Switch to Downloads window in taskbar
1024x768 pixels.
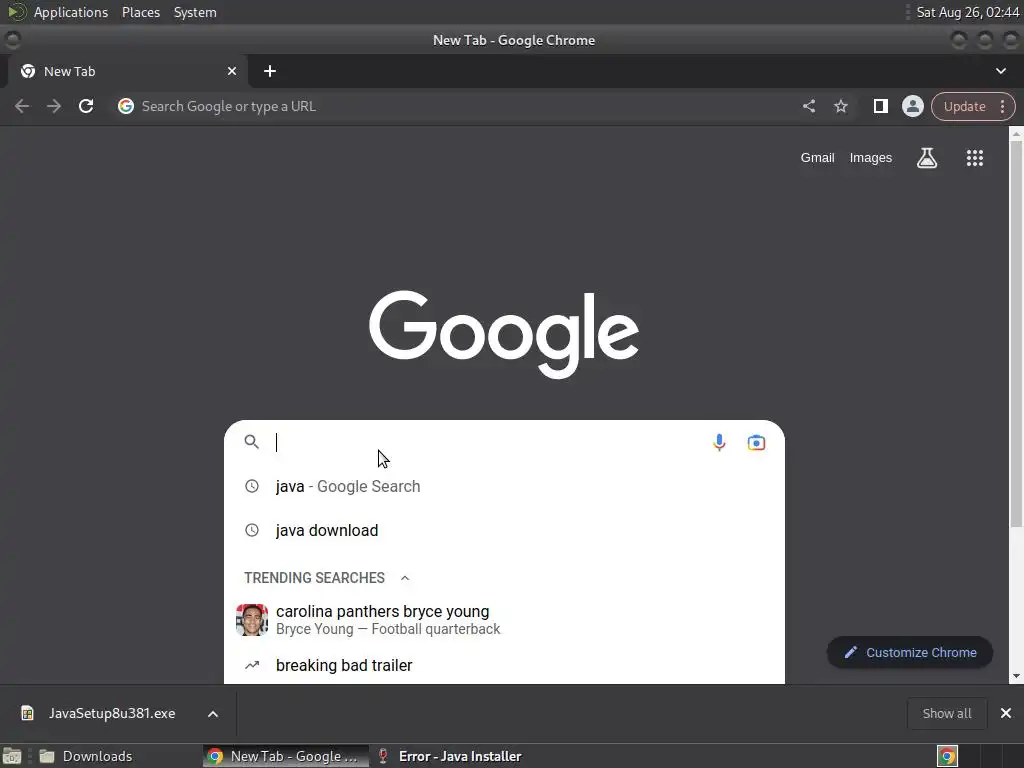pos(97,756)
